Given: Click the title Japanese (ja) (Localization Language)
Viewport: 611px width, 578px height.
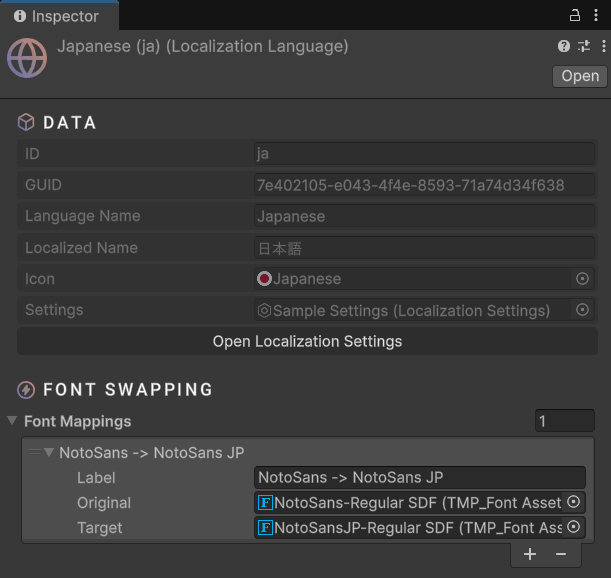Looking at the screenshot, I should (203, 46).
